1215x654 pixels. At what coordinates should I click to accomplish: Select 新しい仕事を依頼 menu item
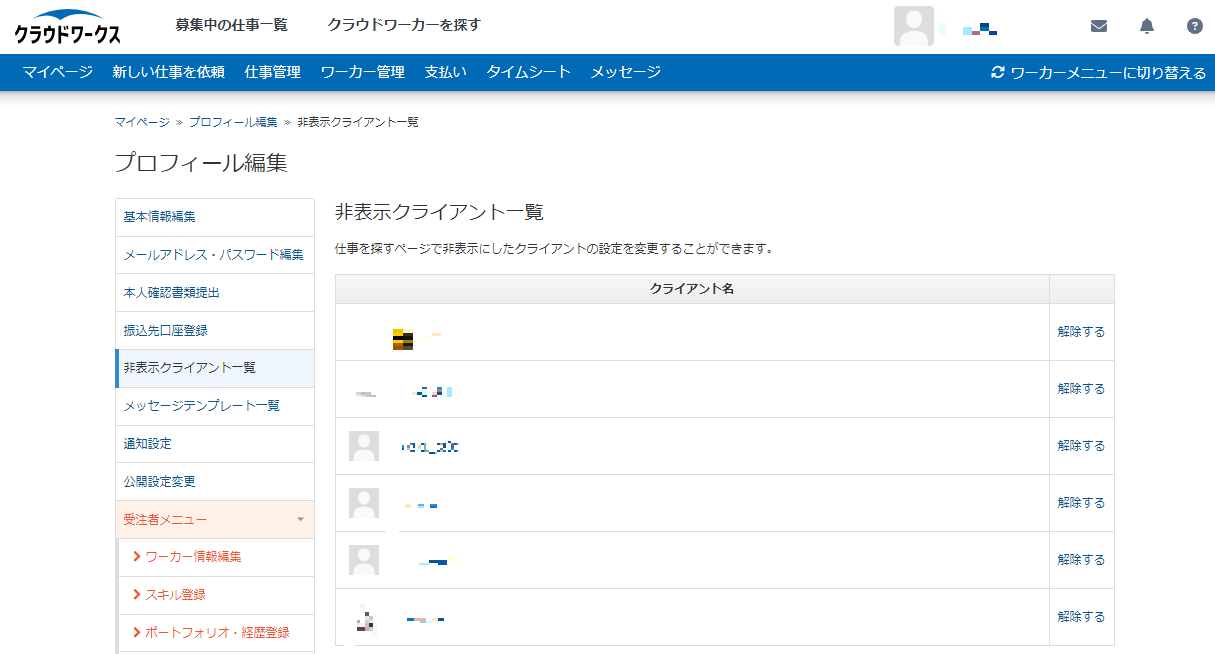(x=168, y=72)
